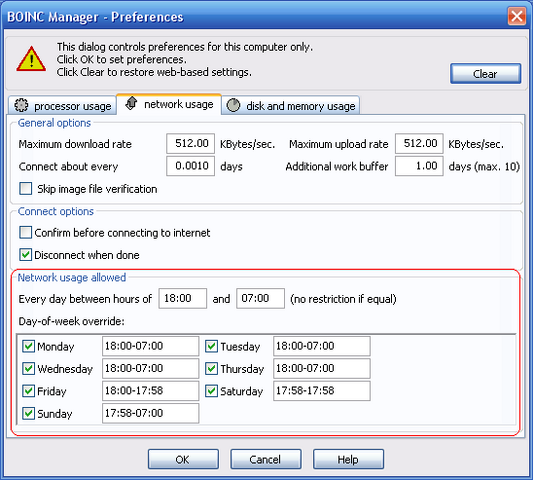Viewport: 534px width, 480px height.
Task: Disable the Thursday override checkbox
Action: [x=211, y=368]
